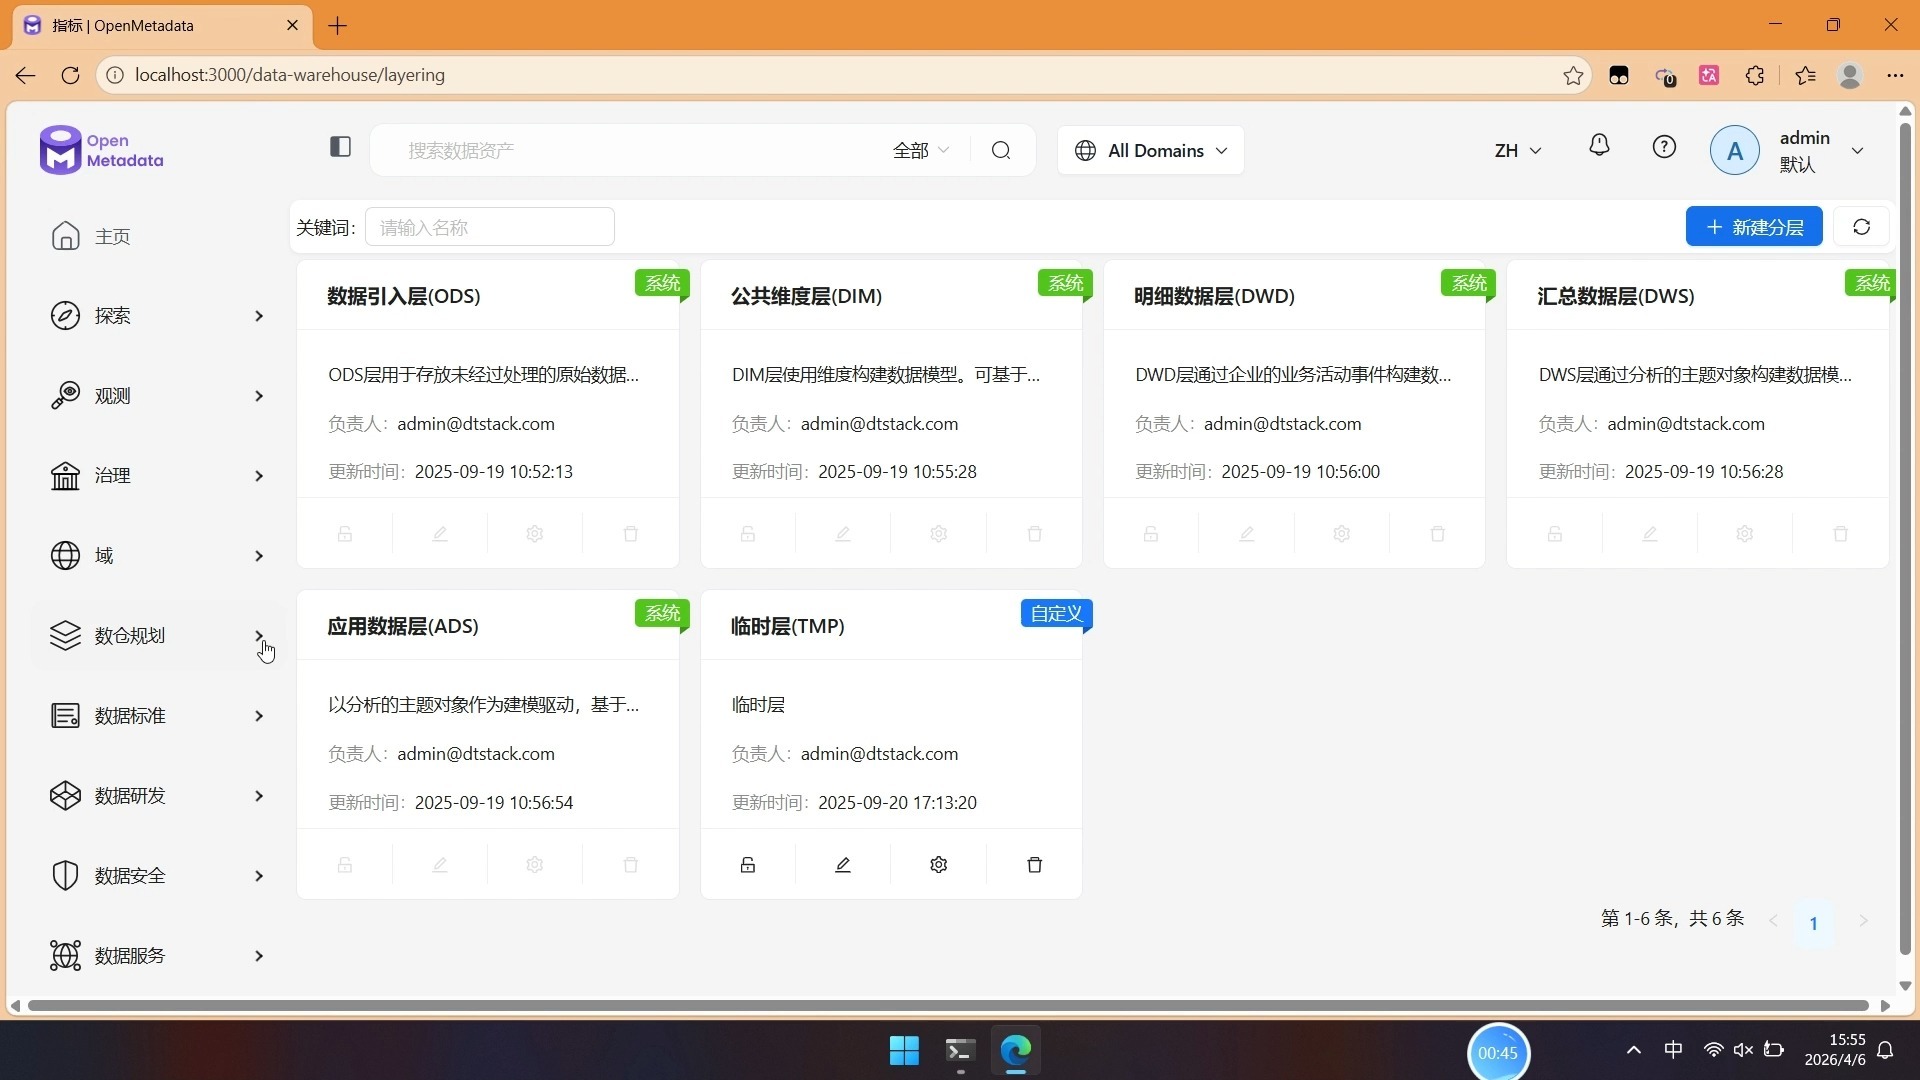The height and width of the screenshot is (1080, 1920).
Task: Click the settings gear on the 应用数据层(ADS) card
Action: point(535,865)
